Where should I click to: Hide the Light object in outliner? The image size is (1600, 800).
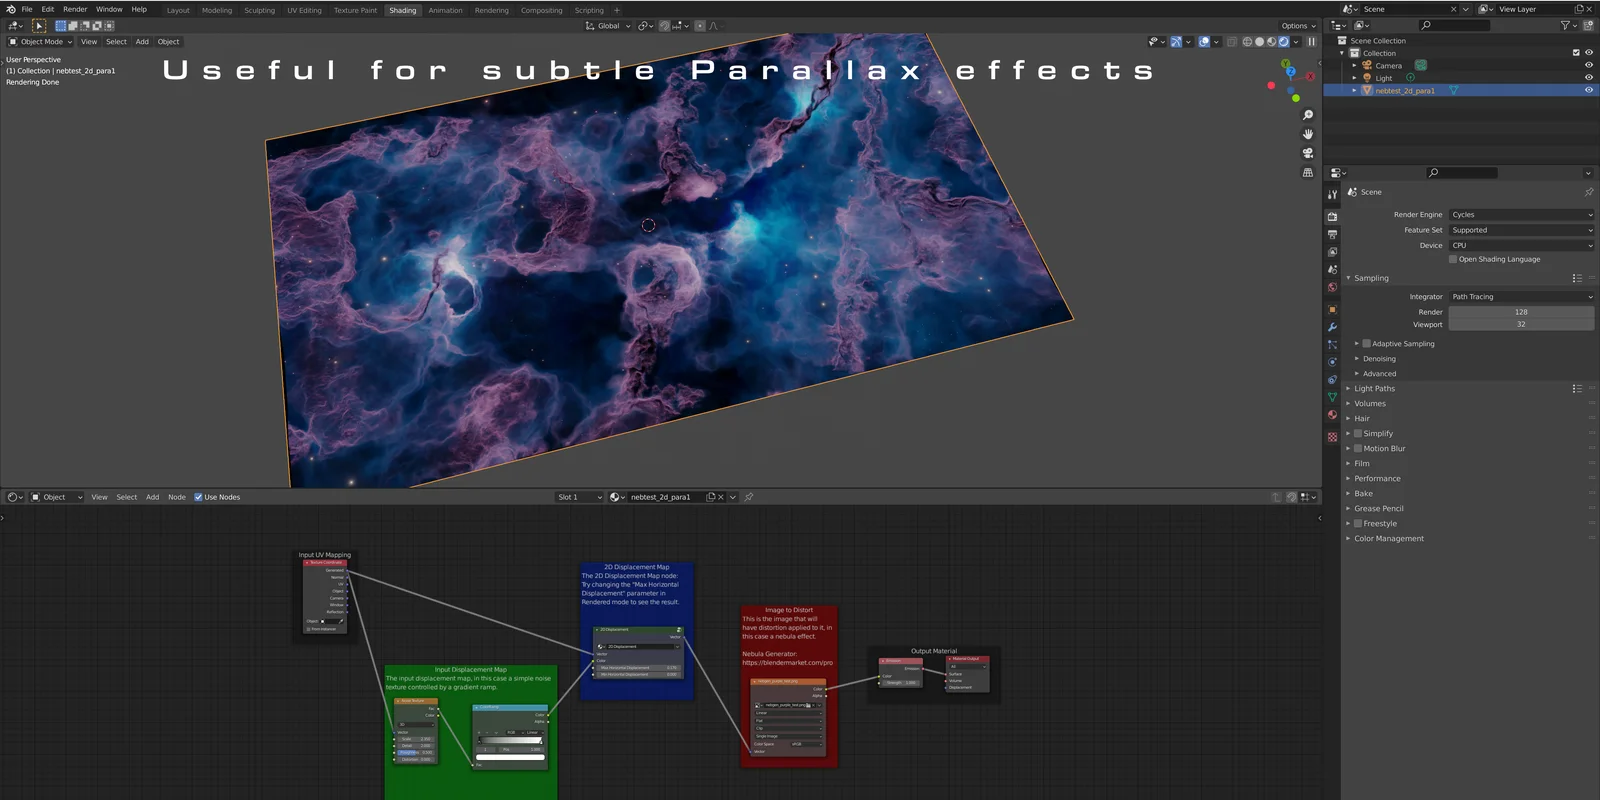[1589, 78]
